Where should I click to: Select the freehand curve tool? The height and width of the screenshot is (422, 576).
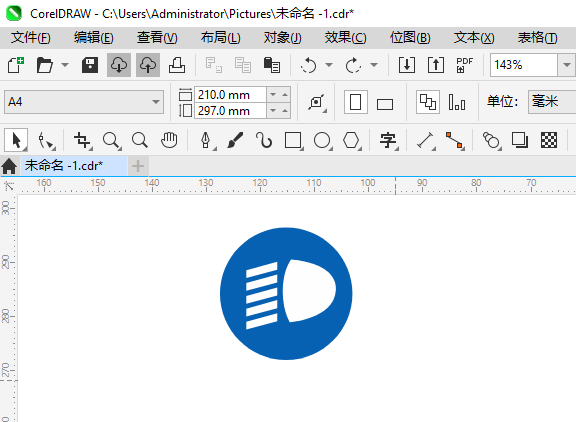(x=264, y=140)
